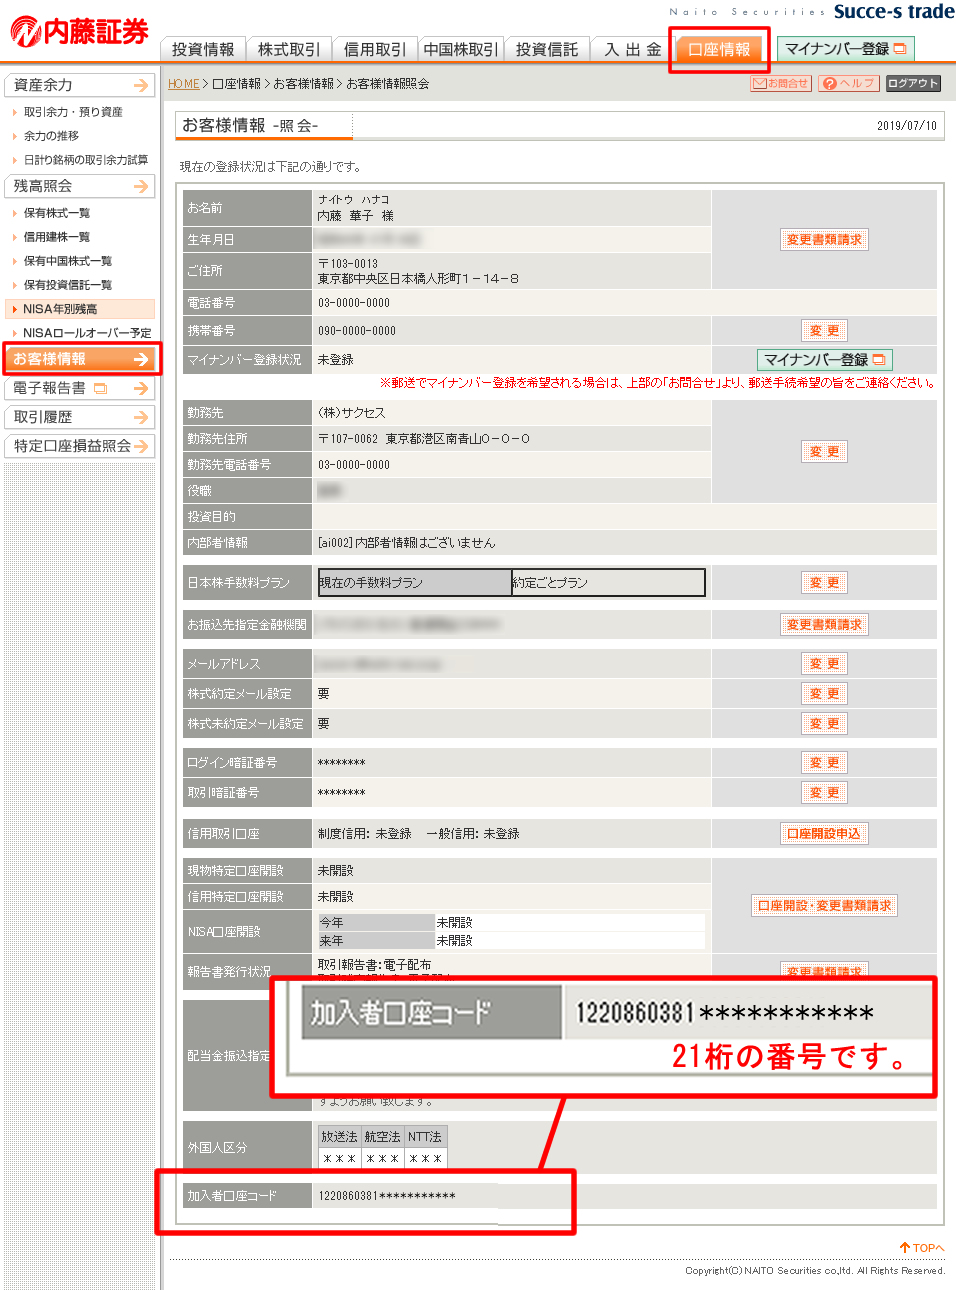Click 変更 for 日本株手数料プラン
956x1290 pixels.
coord(824,583)
